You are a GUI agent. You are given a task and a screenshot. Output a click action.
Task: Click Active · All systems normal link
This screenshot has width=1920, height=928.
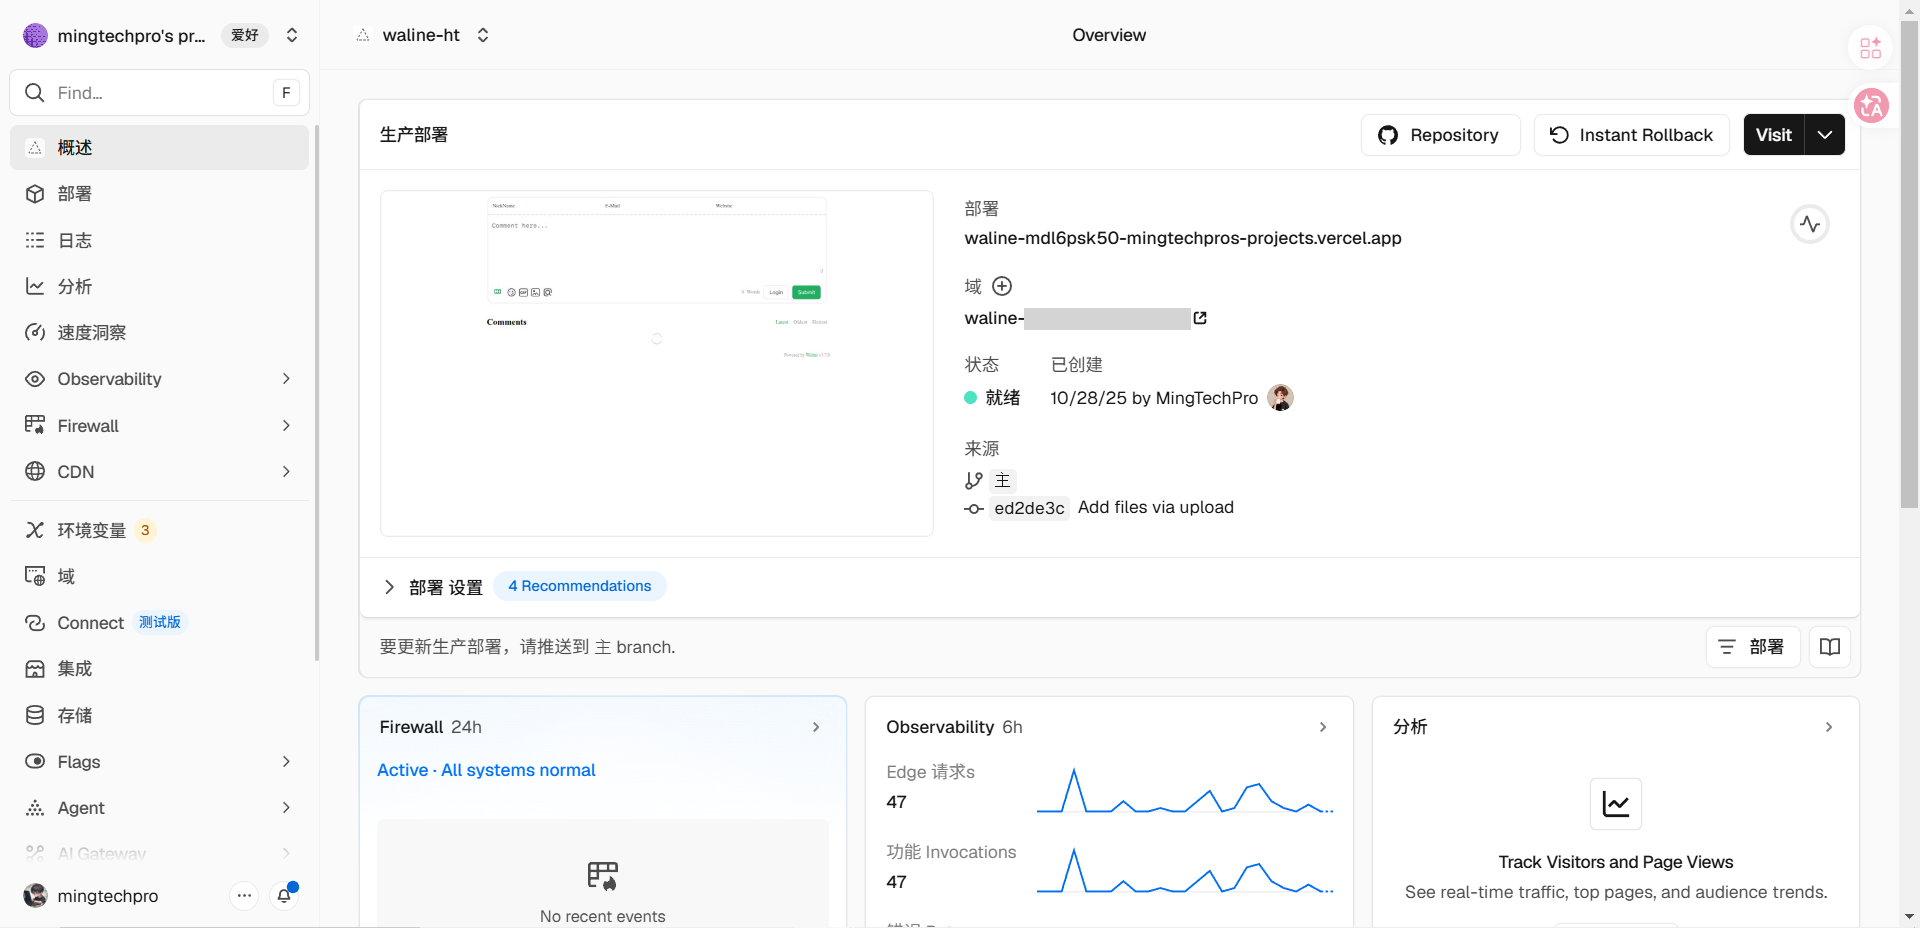point(486,770)
